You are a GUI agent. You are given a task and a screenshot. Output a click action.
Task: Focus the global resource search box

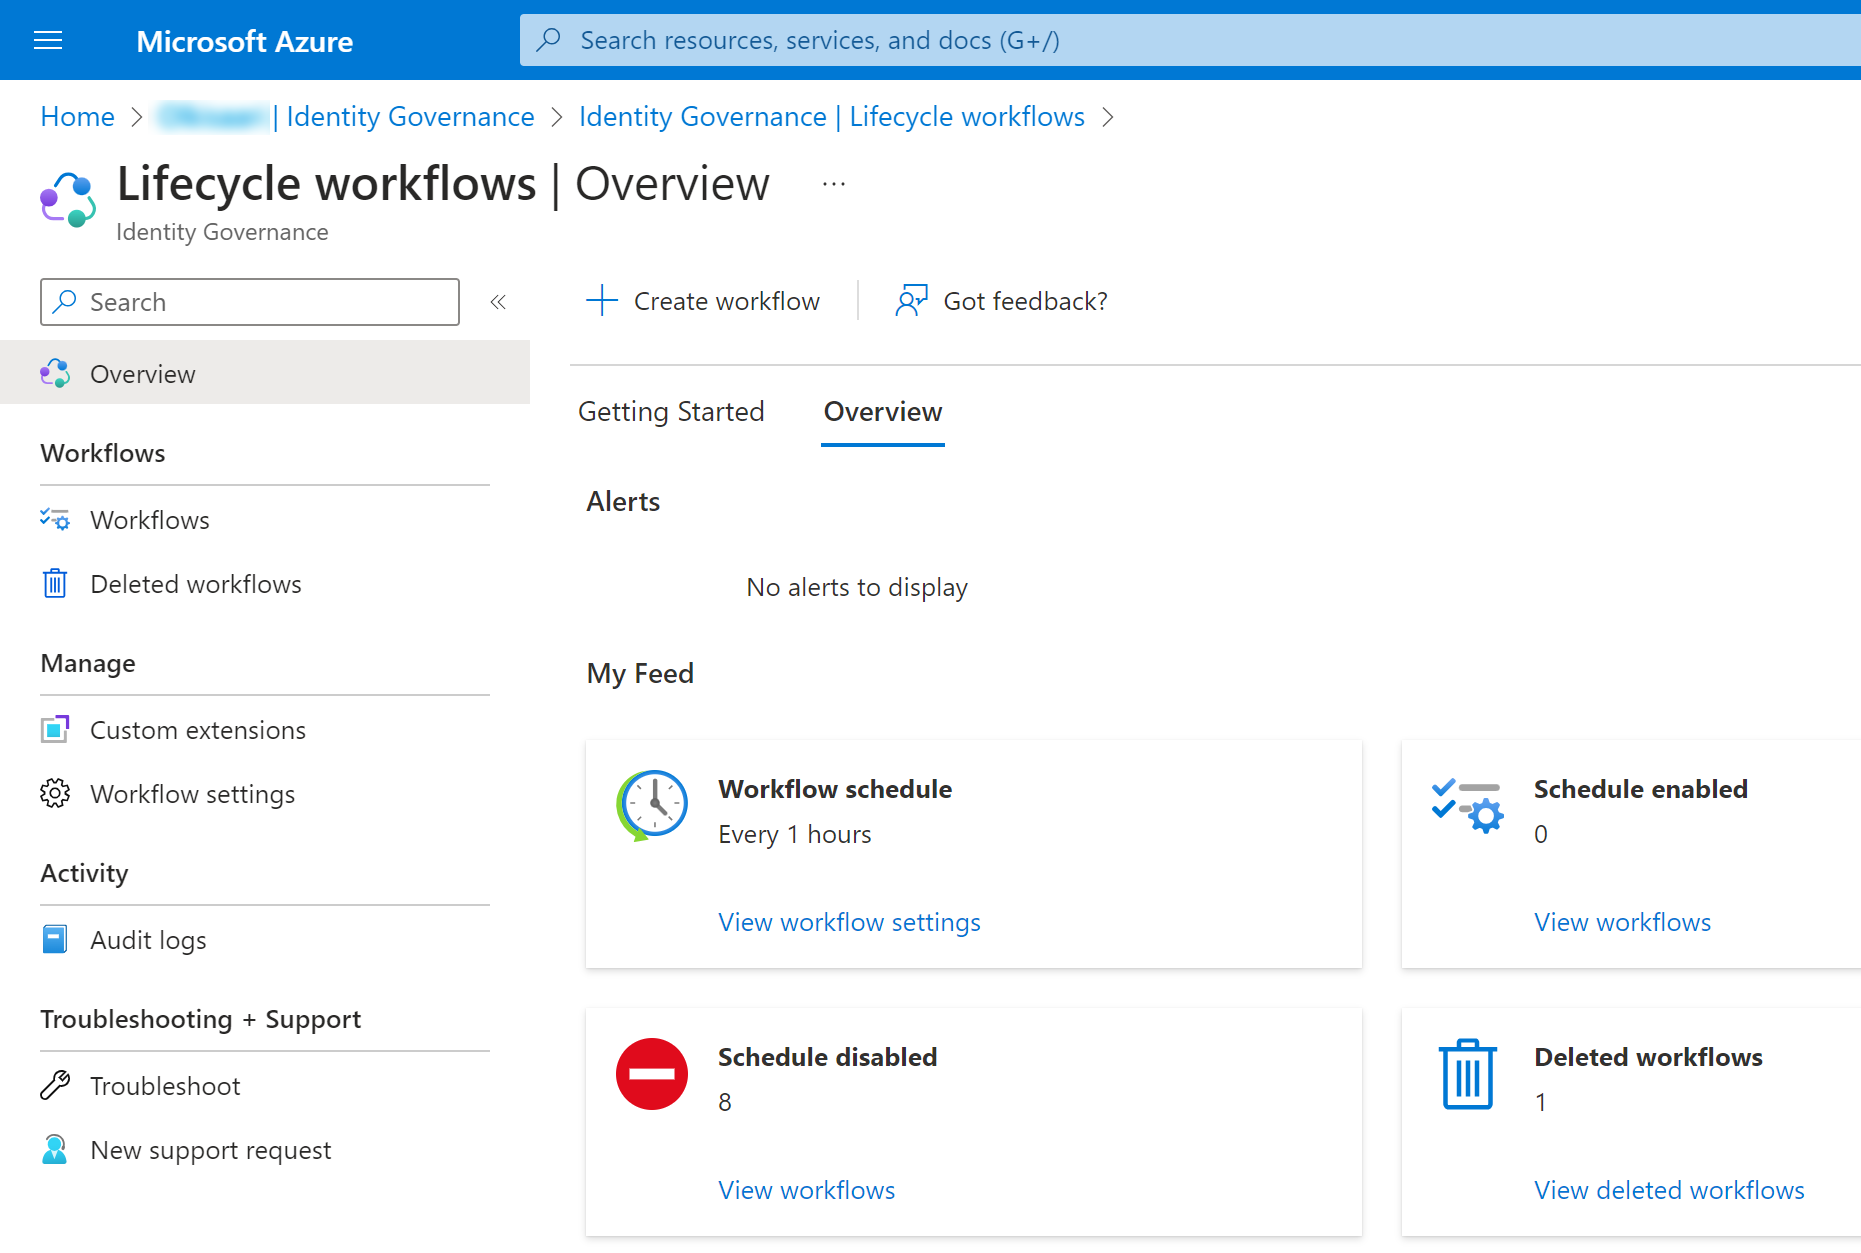click(1190, 40)
